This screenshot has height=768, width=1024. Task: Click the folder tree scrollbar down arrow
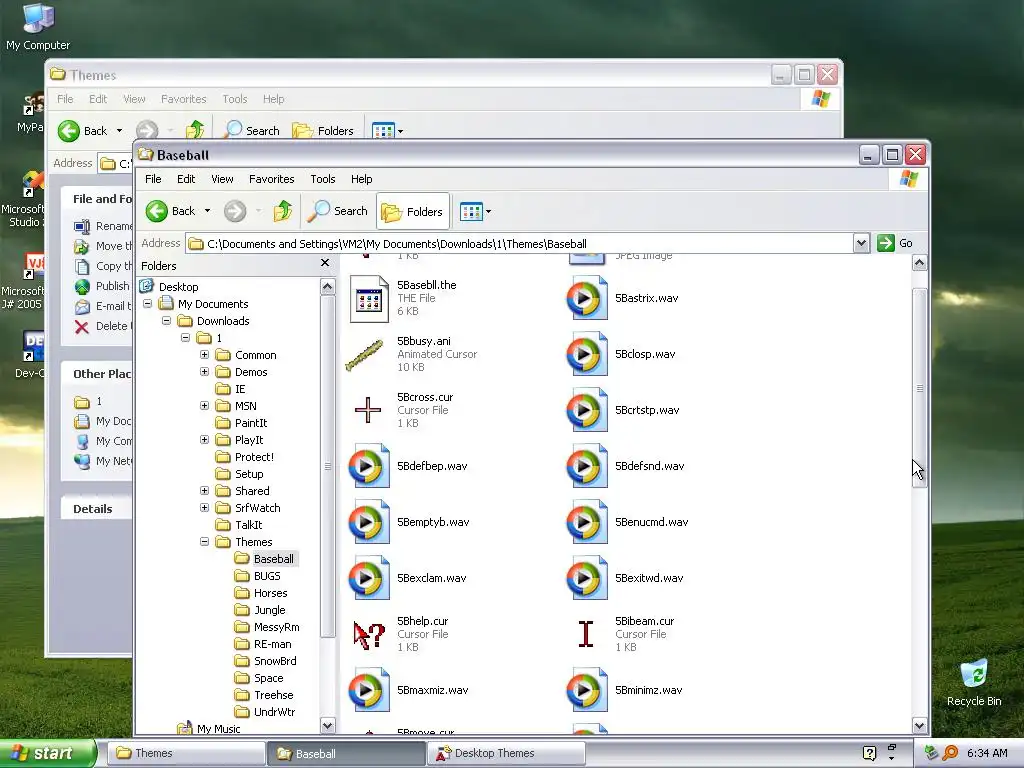pyautogui.click(x=328, y=725)
